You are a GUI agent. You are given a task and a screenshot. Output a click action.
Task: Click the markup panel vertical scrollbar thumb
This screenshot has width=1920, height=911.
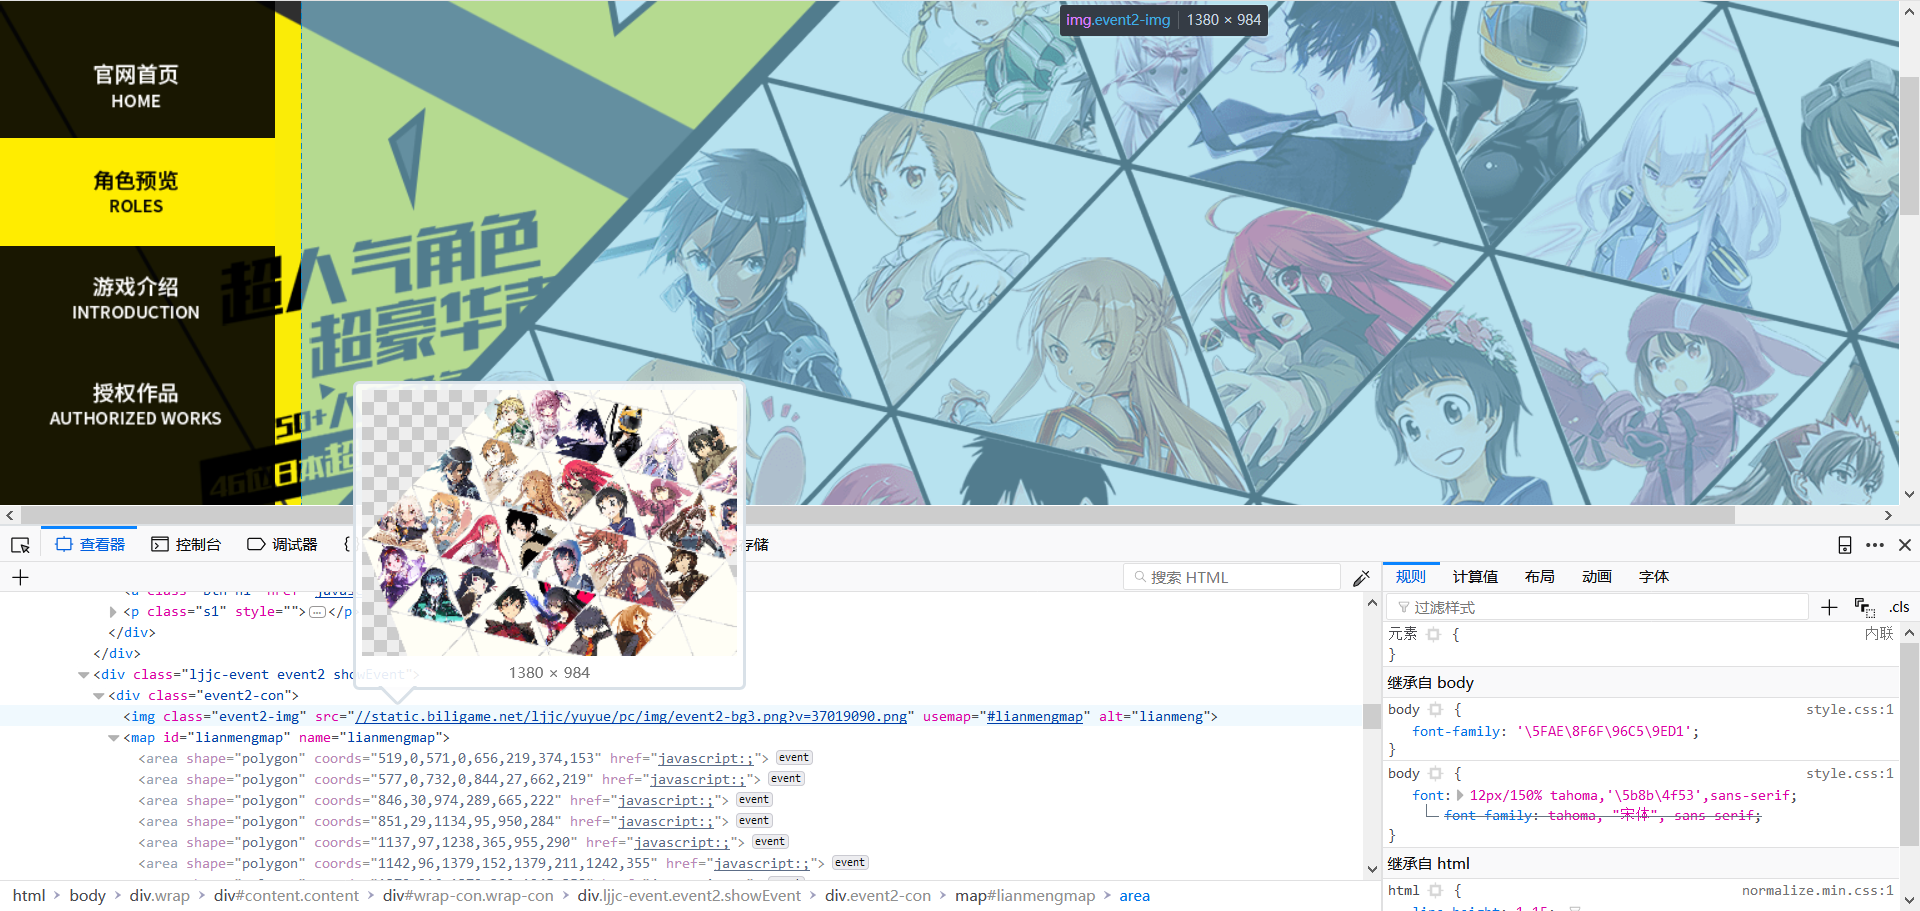pos(1372,716)
